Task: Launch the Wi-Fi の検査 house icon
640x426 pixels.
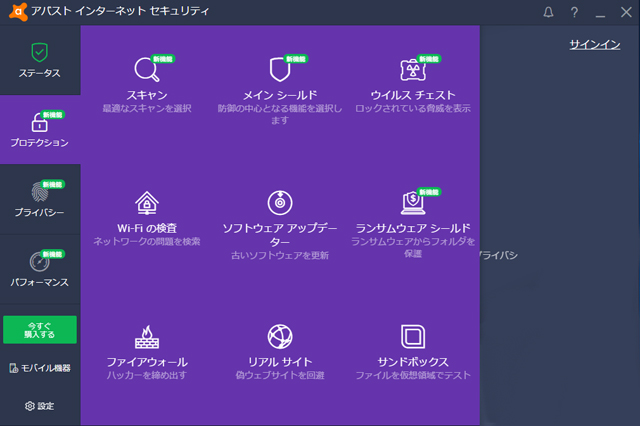Action: click(147, 203)
